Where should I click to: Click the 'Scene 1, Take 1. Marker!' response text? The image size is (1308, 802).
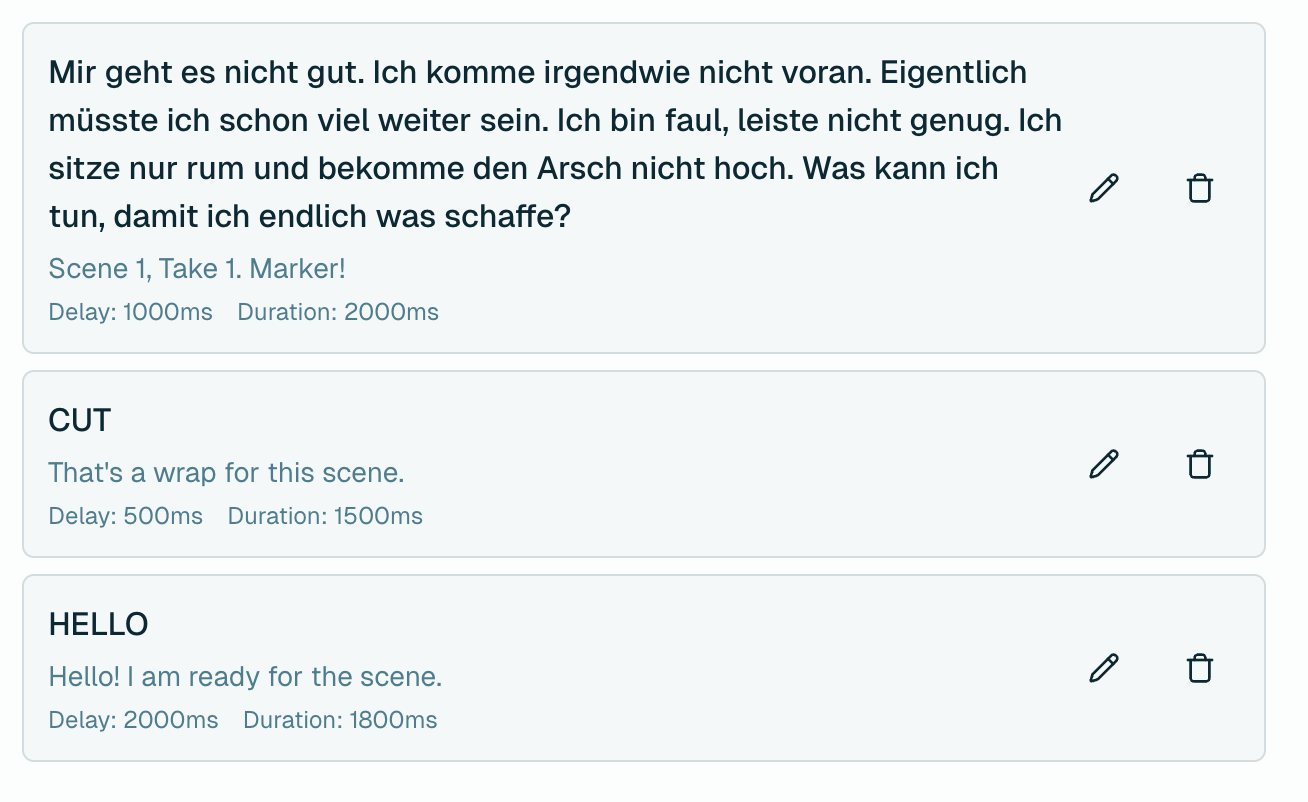[197, 268]
